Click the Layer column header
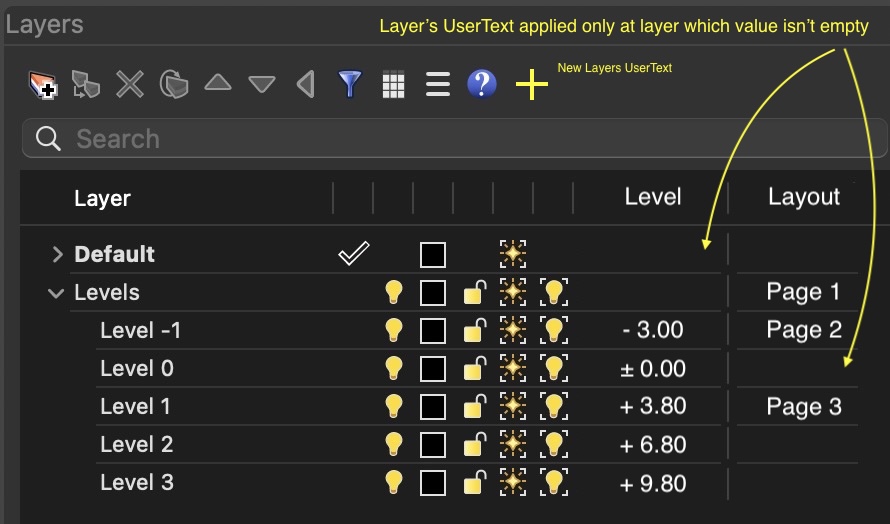 coord(102,198)
